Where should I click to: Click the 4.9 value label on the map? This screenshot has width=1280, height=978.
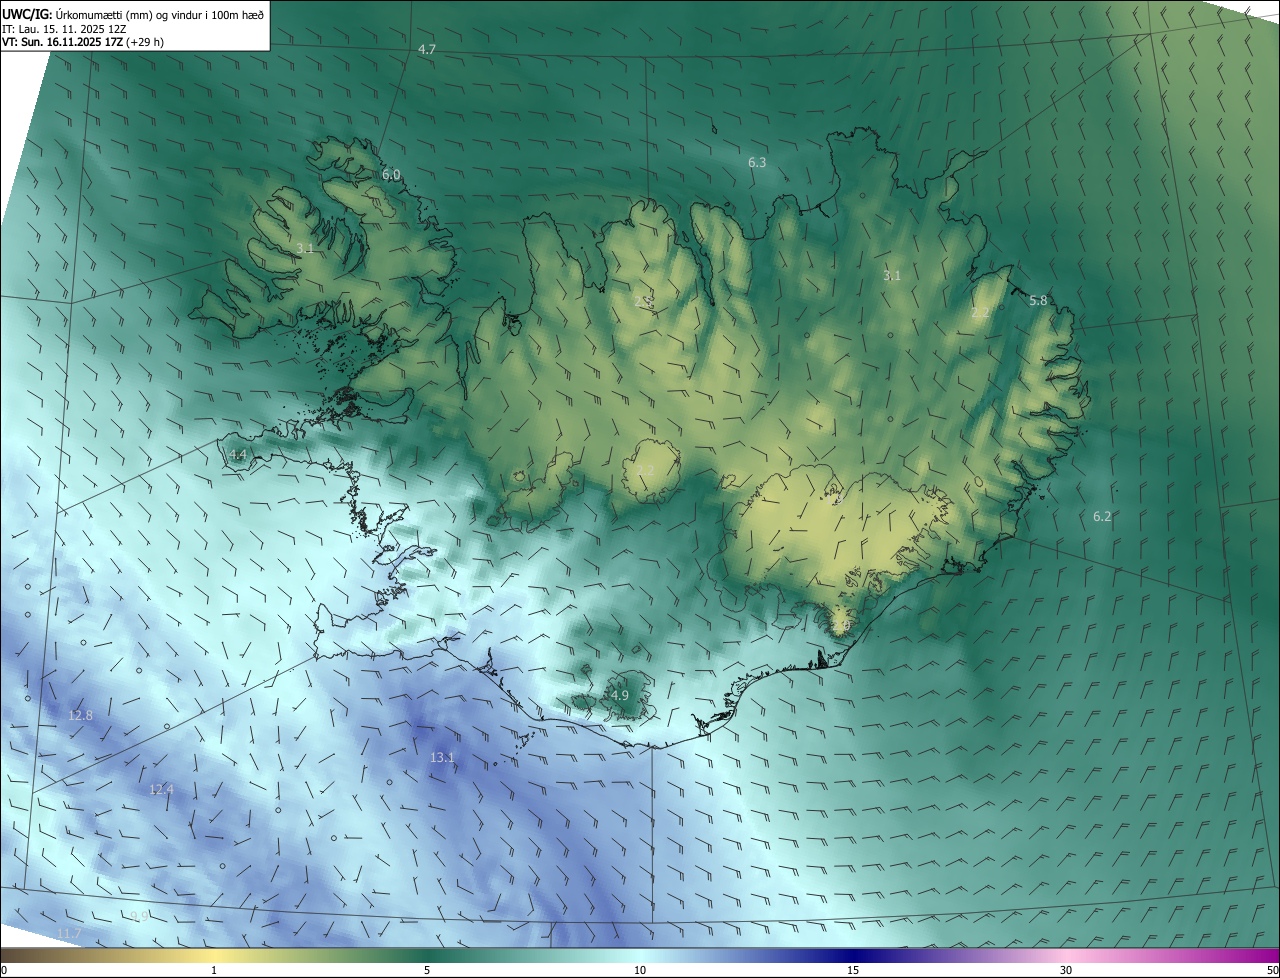[620, 695]
